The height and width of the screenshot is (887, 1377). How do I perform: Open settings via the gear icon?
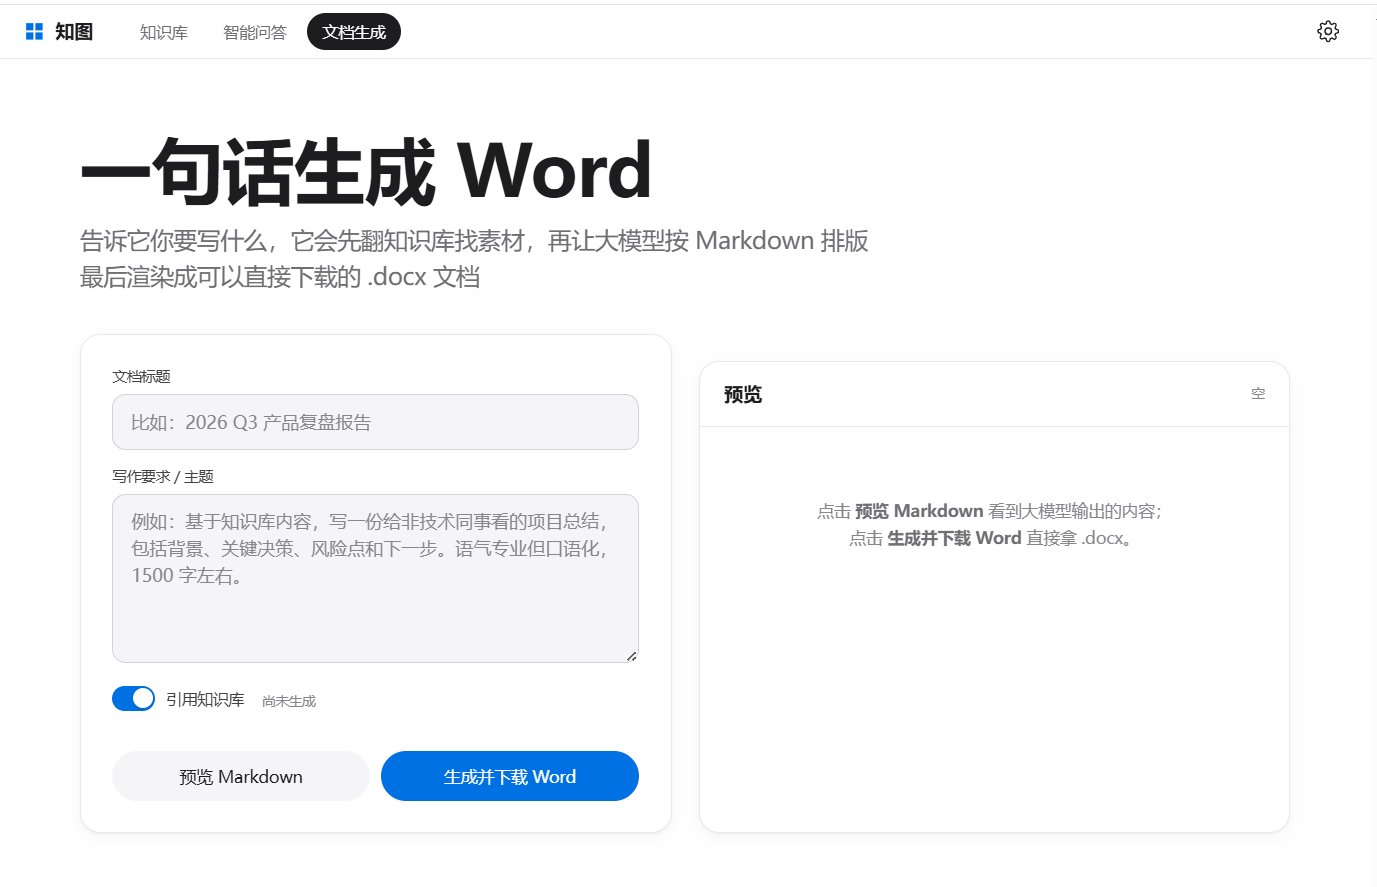[1328, 32]
